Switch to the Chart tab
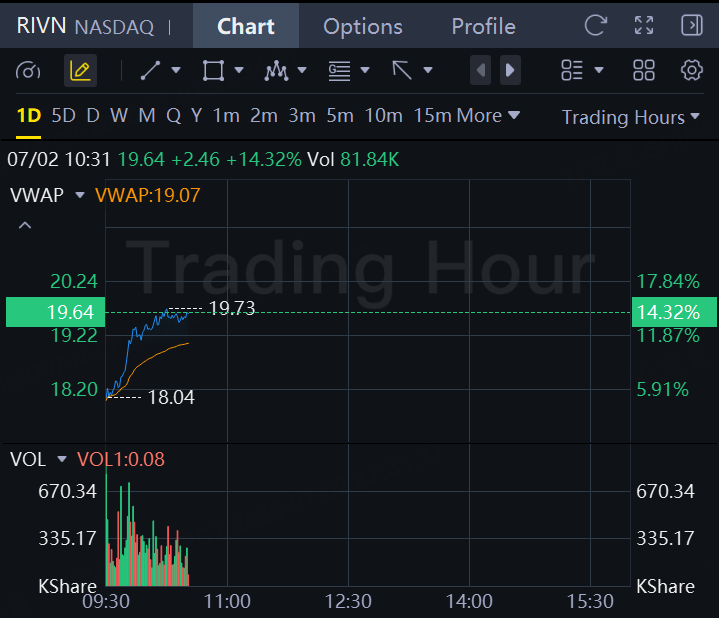 point(246,26)
